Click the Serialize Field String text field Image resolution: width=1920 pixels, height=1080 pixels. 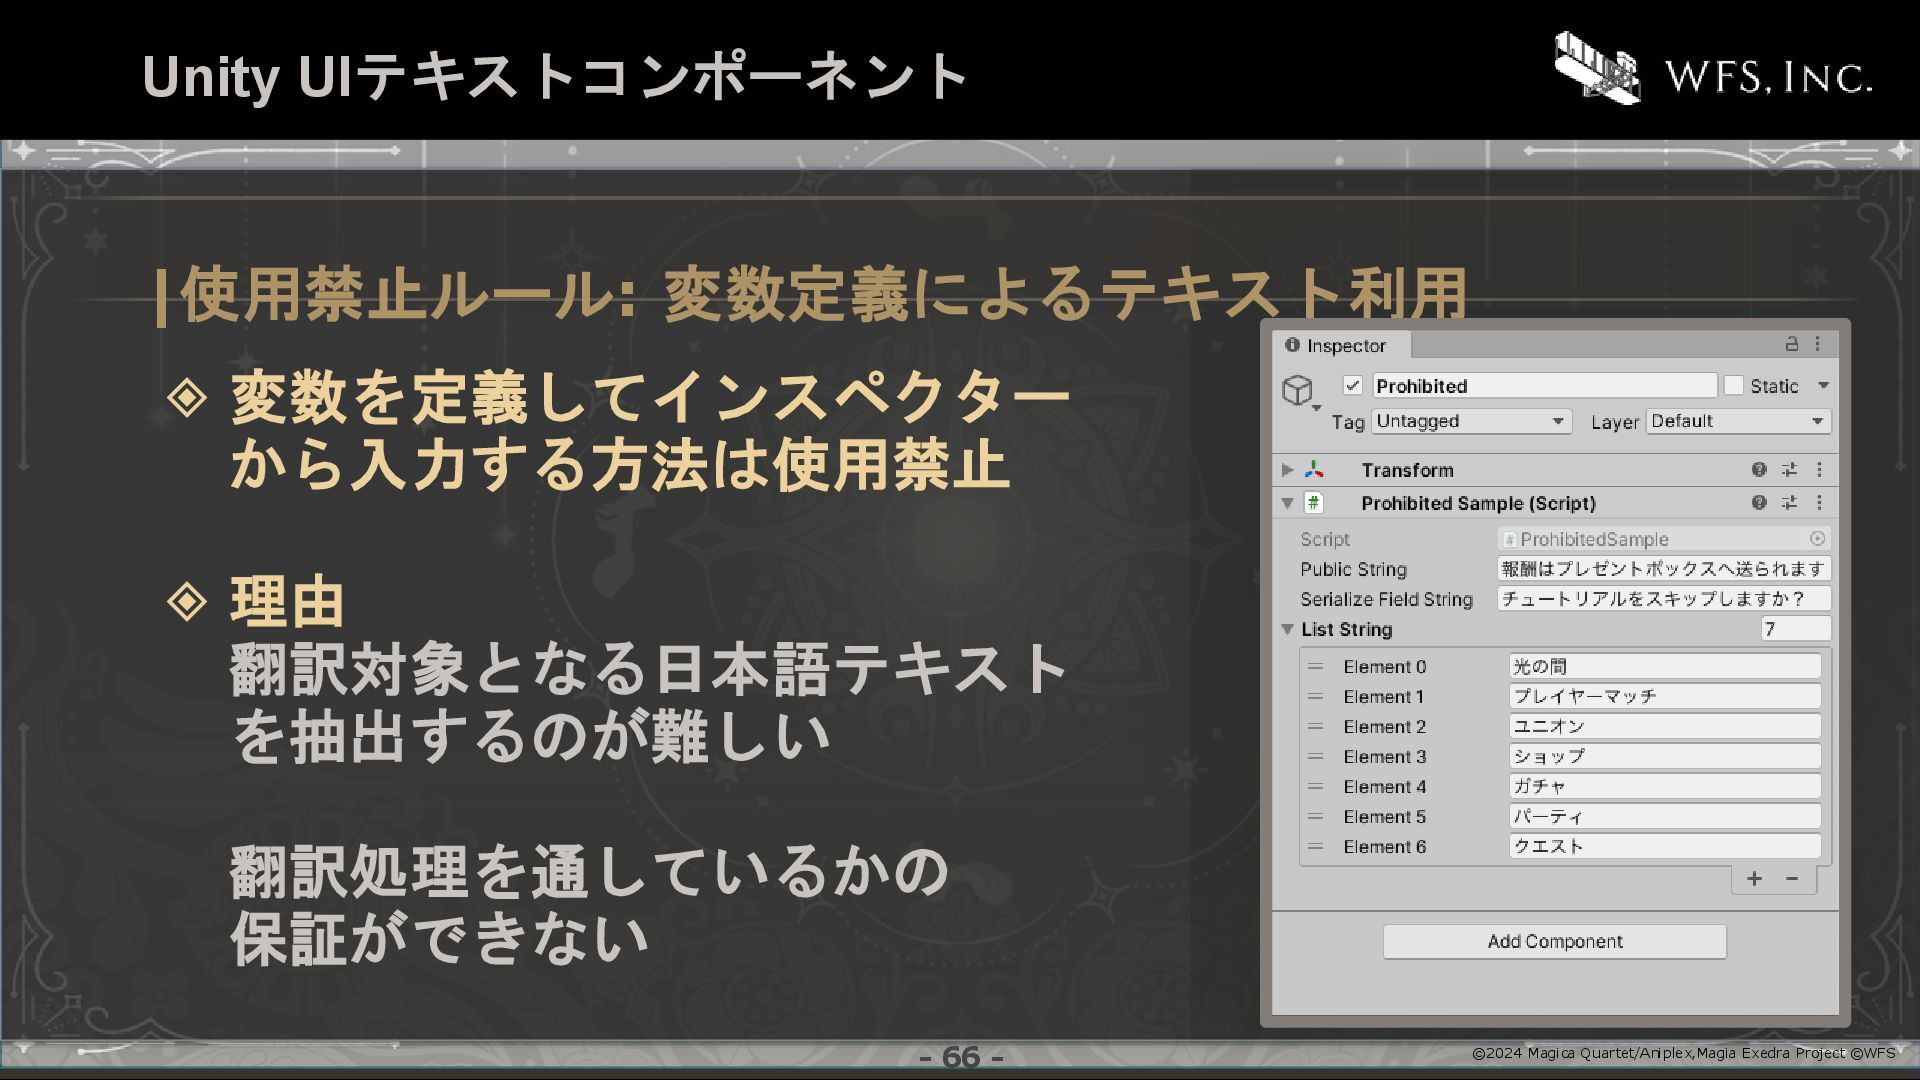(x=1664, y=599)
